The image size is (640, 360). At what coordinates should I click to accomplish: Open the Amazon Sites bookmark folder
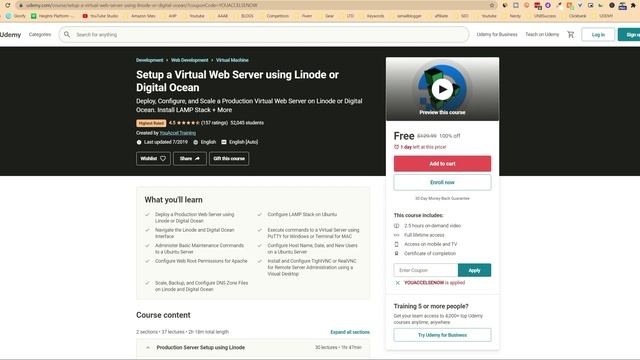coord(140,16)
